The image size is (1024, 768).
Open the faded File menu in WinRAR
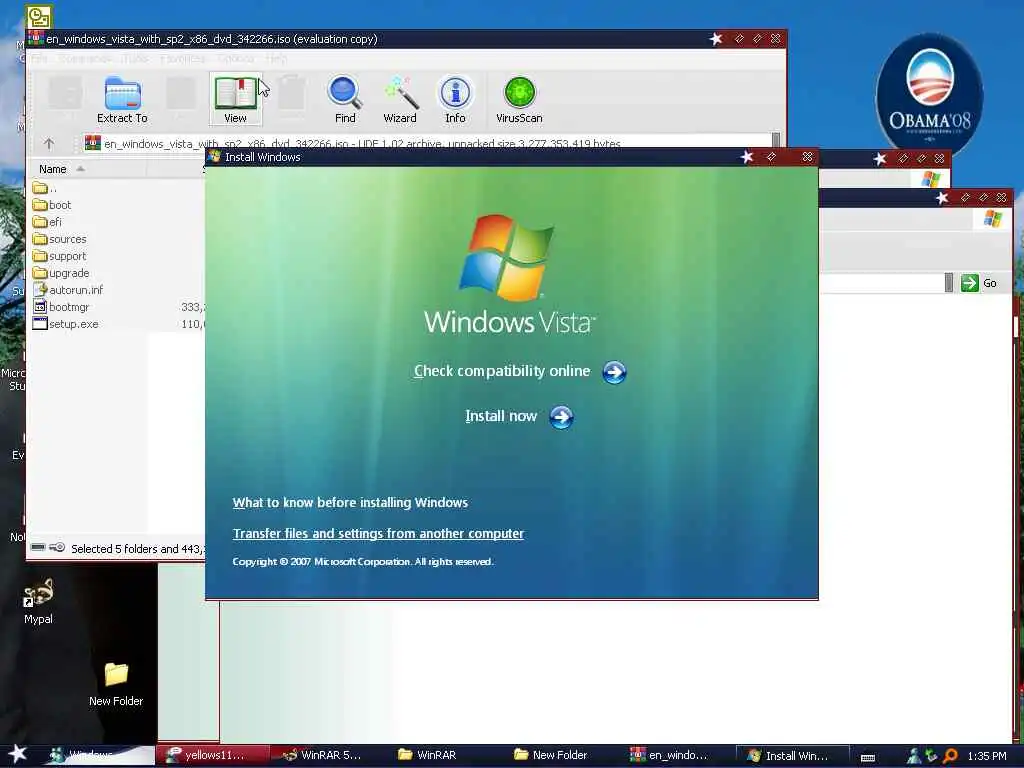coord(39,59)
